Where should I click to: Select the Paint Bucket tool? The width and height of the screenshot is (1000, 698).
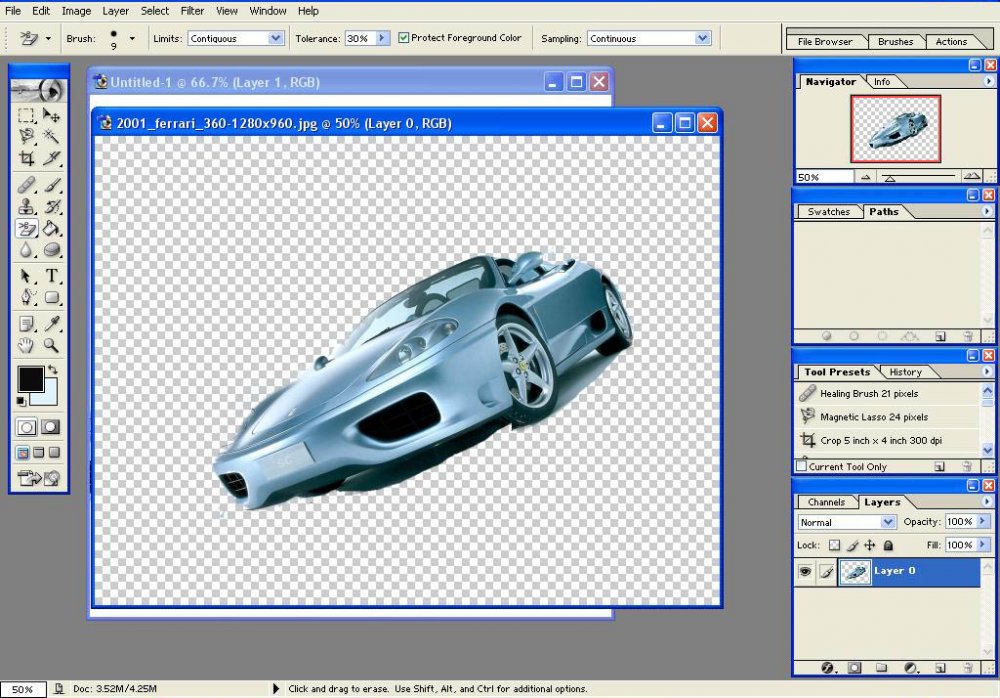pos(51,228)
